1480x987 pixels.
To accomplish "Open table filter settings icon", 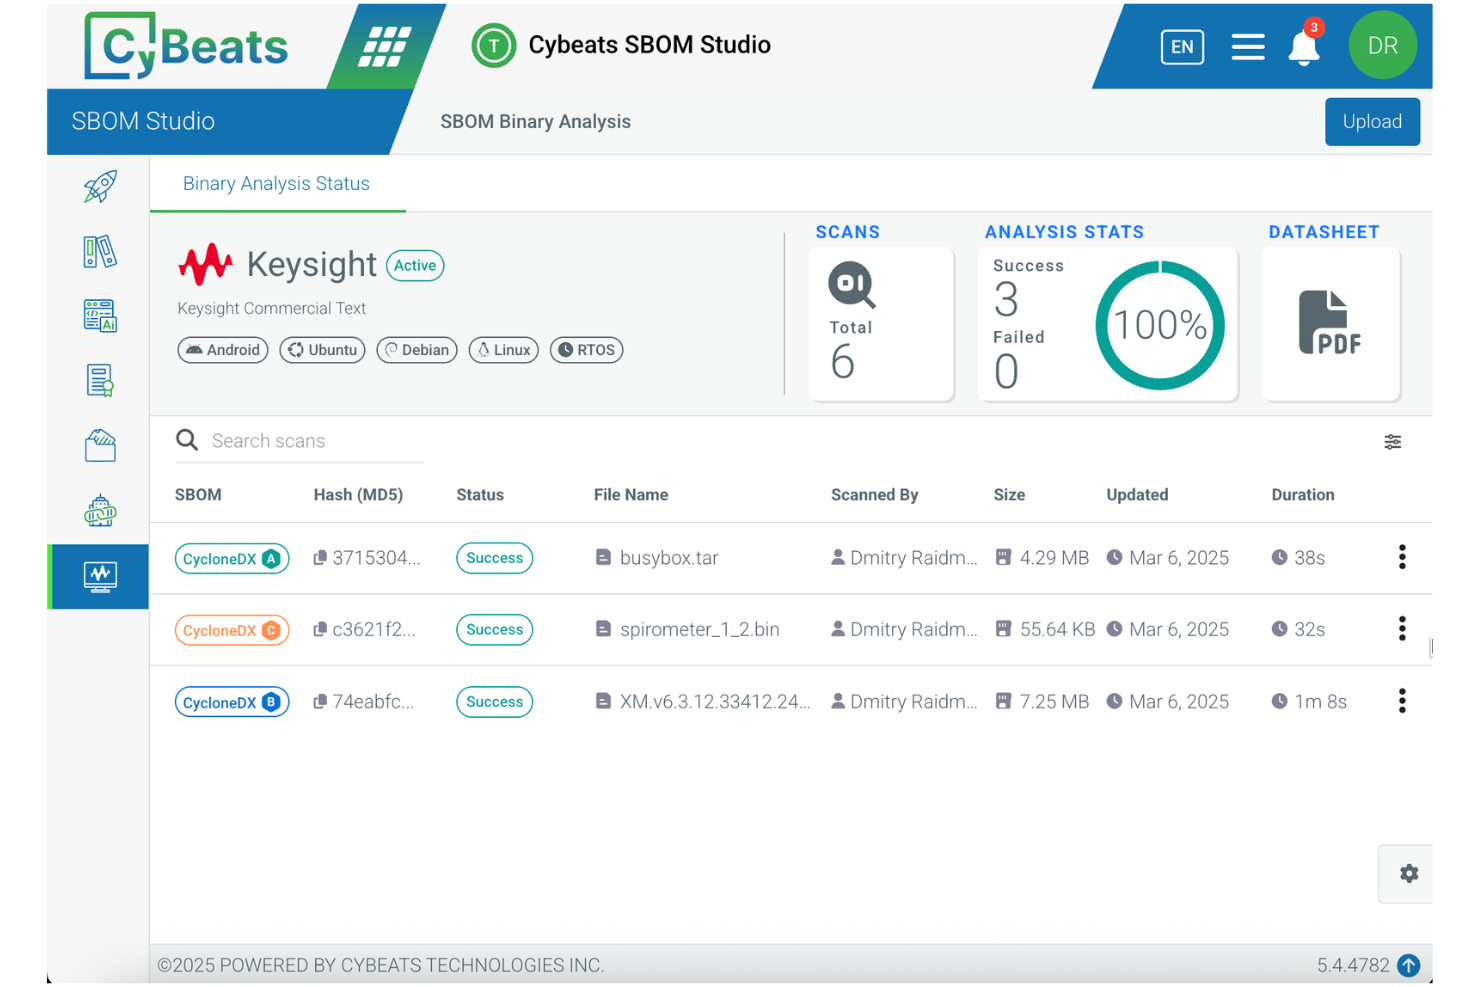I will (1392, 442).
